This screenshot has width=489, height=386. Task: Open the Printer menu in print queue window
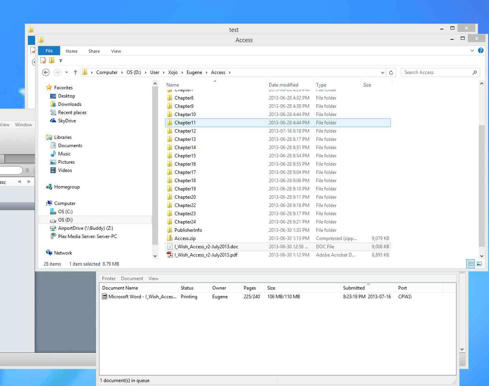coord(108,278)
